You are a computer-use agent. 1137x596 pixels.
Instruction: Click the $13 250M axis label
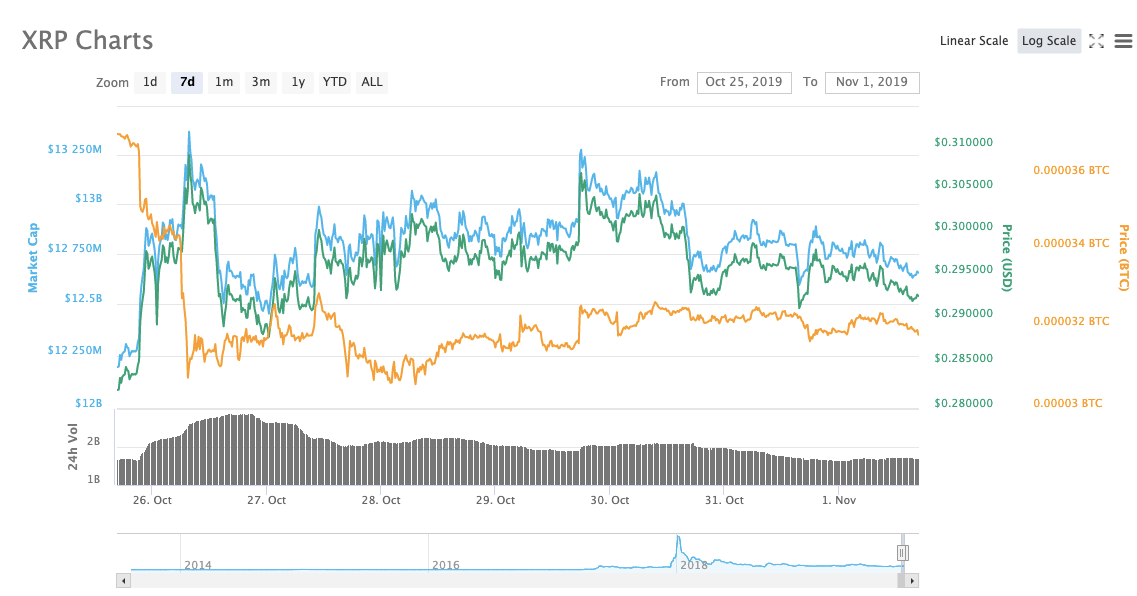[75, 149]
